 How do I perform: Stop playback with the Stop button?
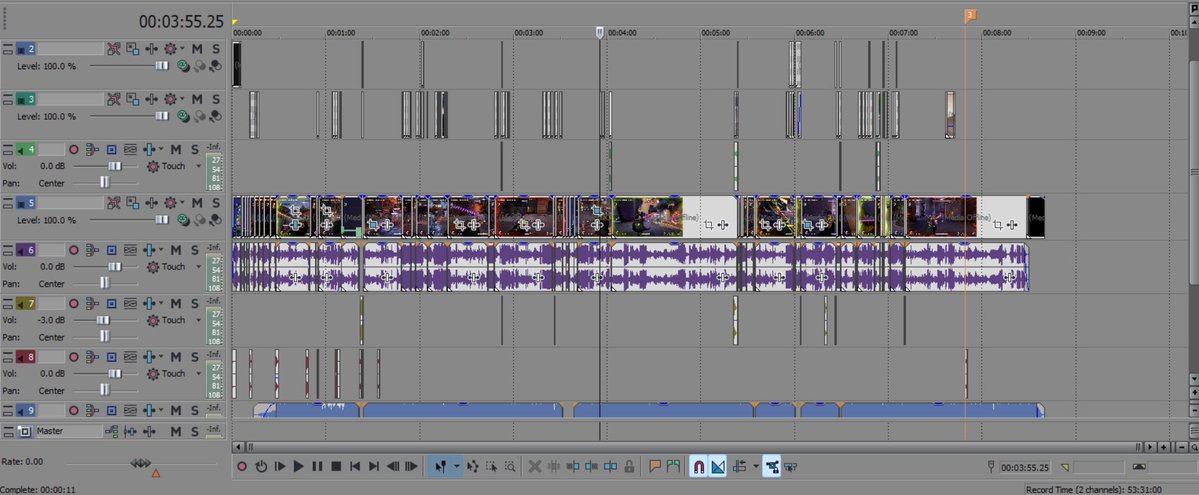(336, 466)
